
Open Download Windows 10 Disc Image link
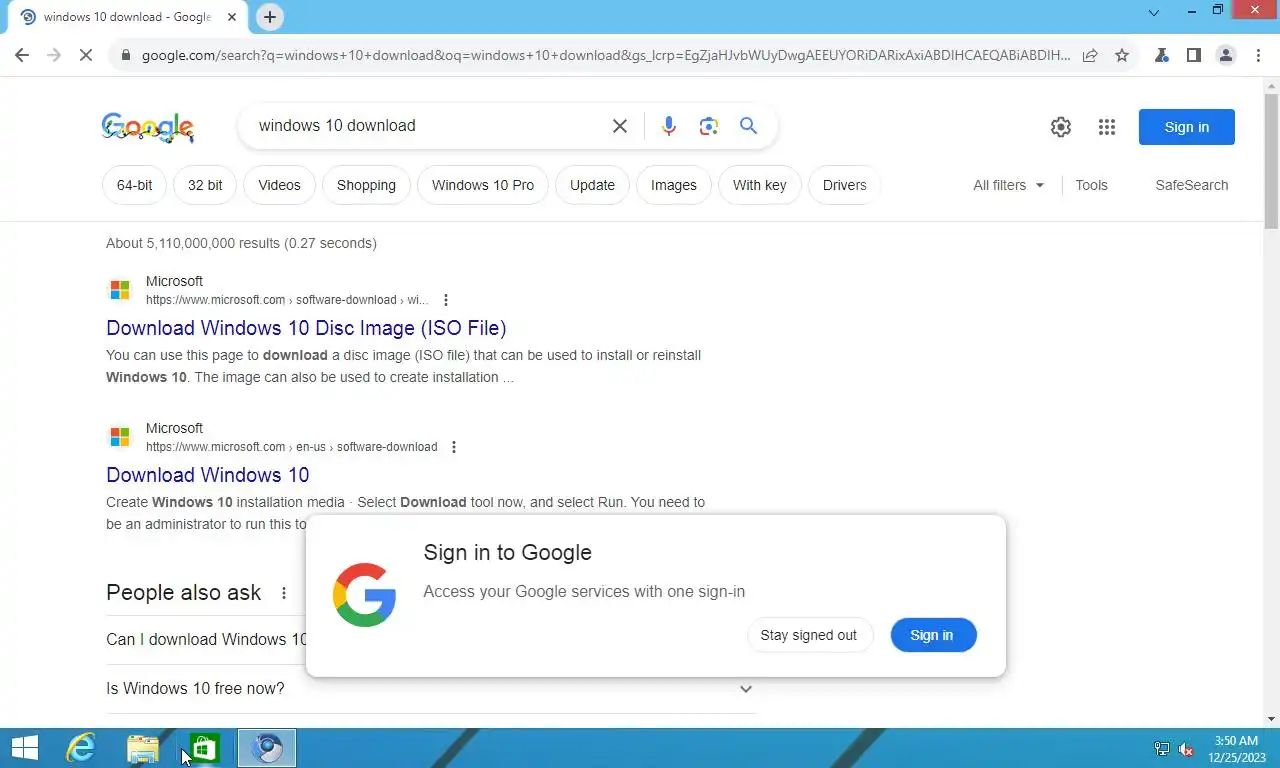click(306, 328)
